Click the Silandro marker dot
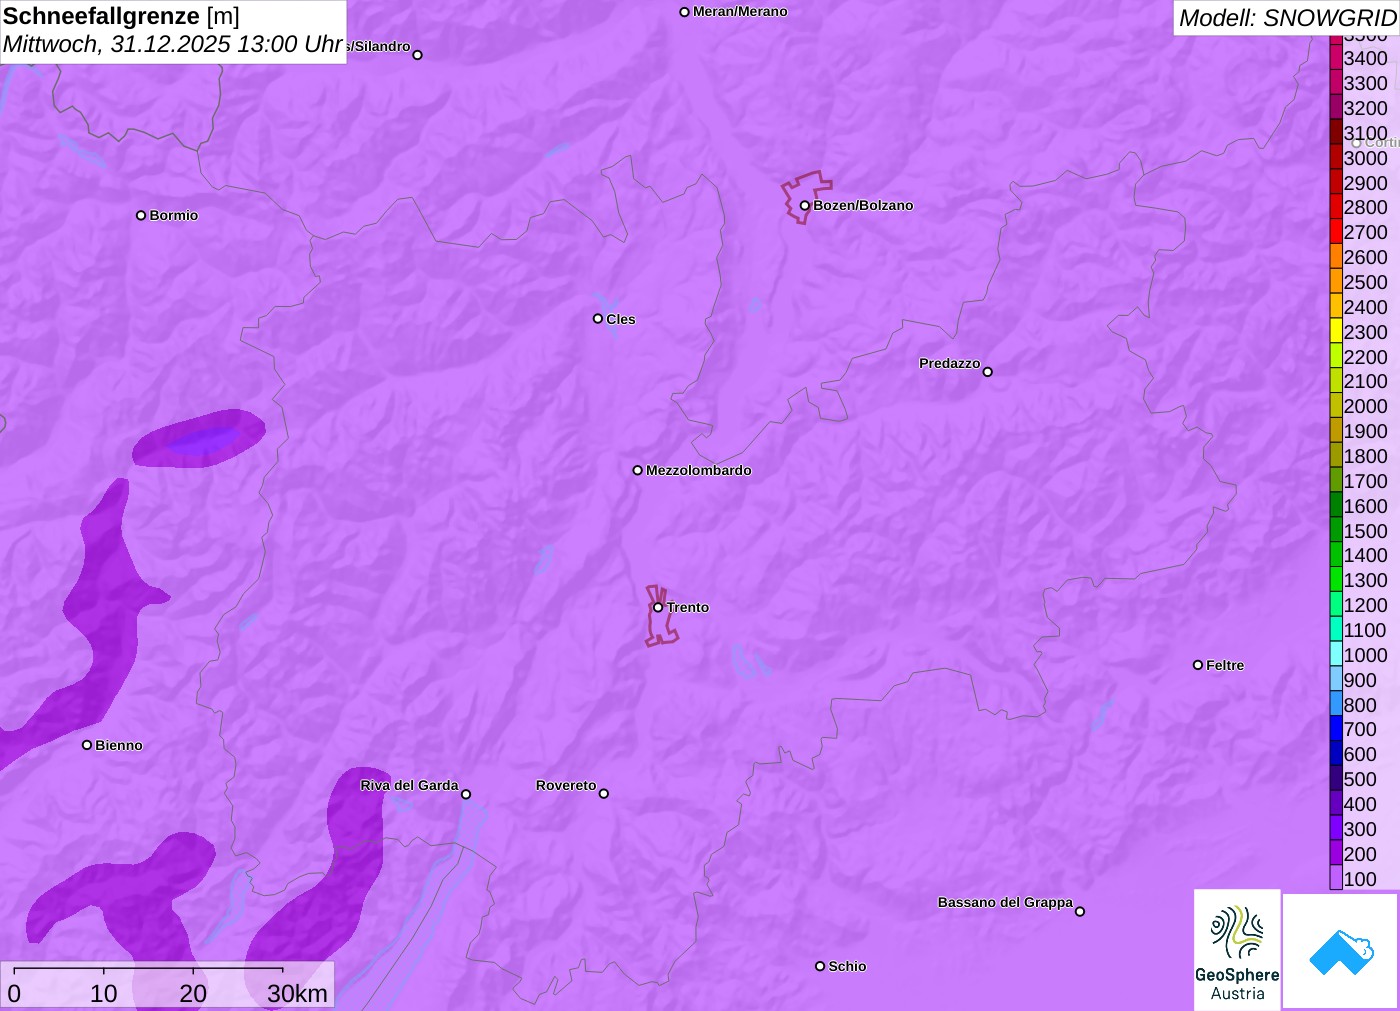Viewport: 1400px width, 1011px height. point(417,55)
